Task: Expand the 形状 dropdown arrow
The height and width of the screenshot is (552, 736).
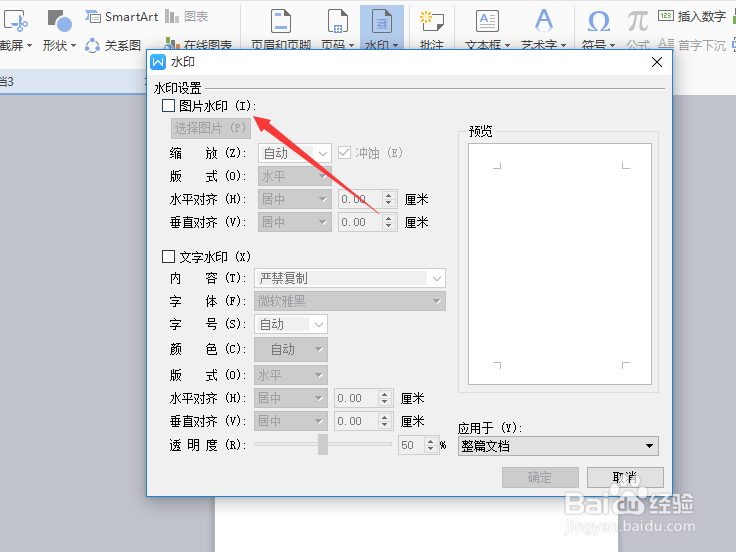Action: pyautogui.click(x=73, y=46)
